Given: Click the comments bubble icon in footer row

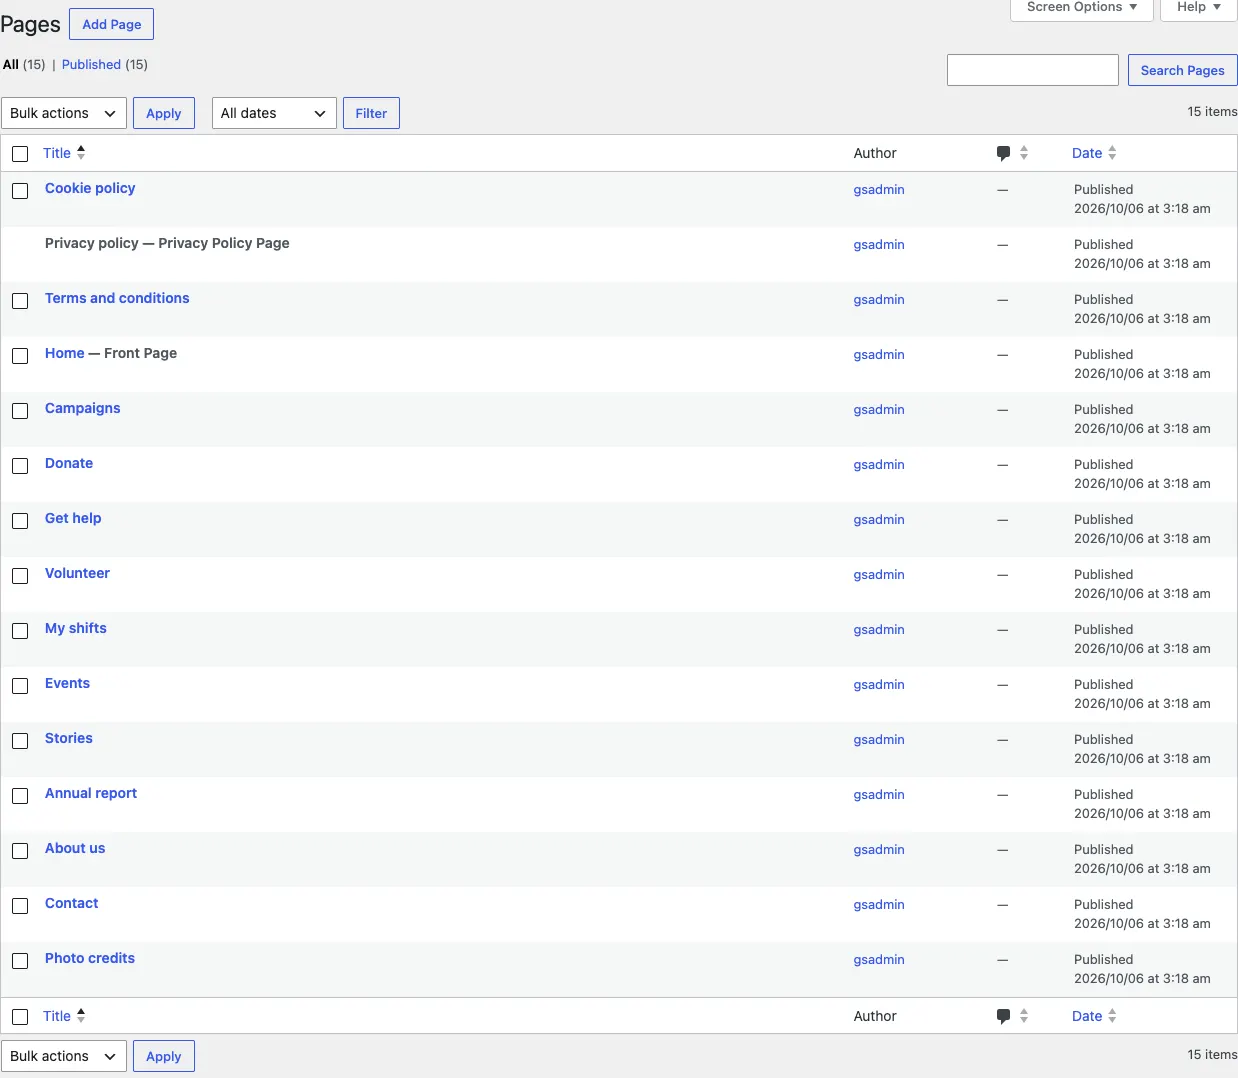Looking at the screenshot, I should click(x=1003, y=1016).
